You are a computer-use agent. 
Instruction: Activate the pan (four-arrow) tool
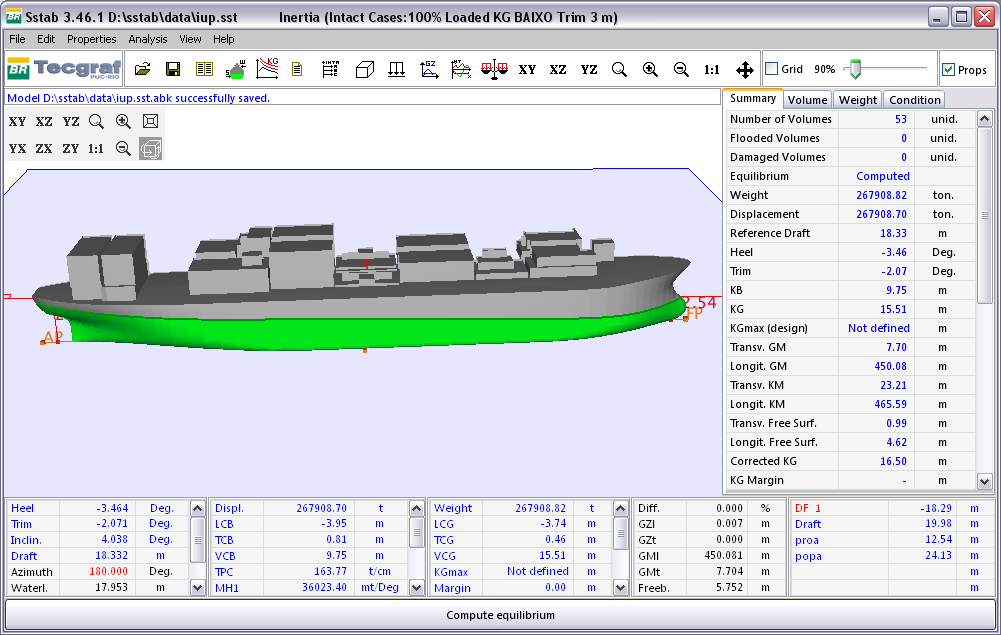pyautogui.click(x=745, y=70)
